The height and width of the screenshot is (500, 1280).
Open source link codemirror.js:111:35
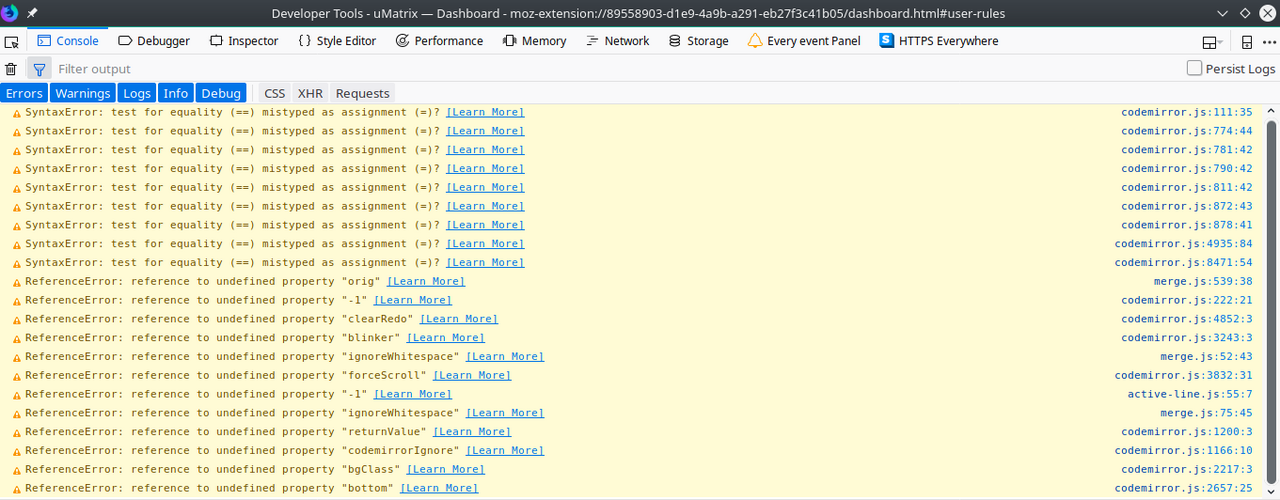pos(1187,112)
